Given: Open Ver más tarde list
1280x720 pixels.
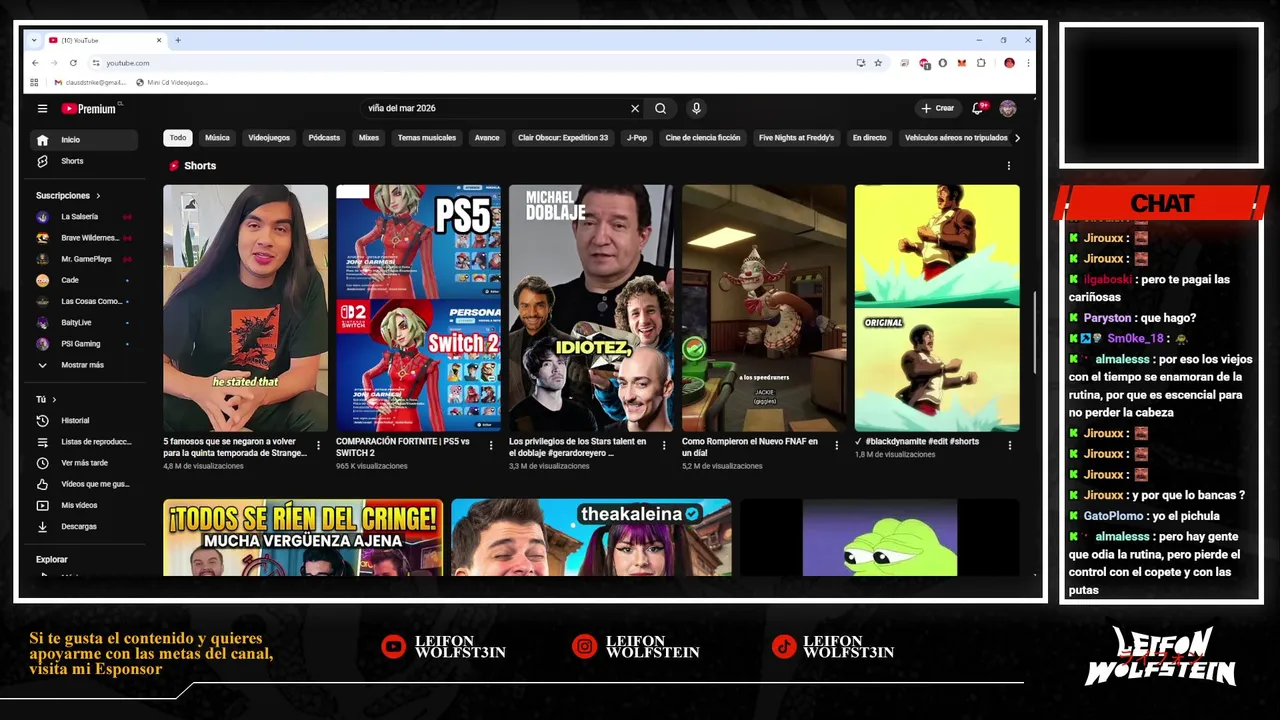Looking at the screenshot, I should (84, 463).
